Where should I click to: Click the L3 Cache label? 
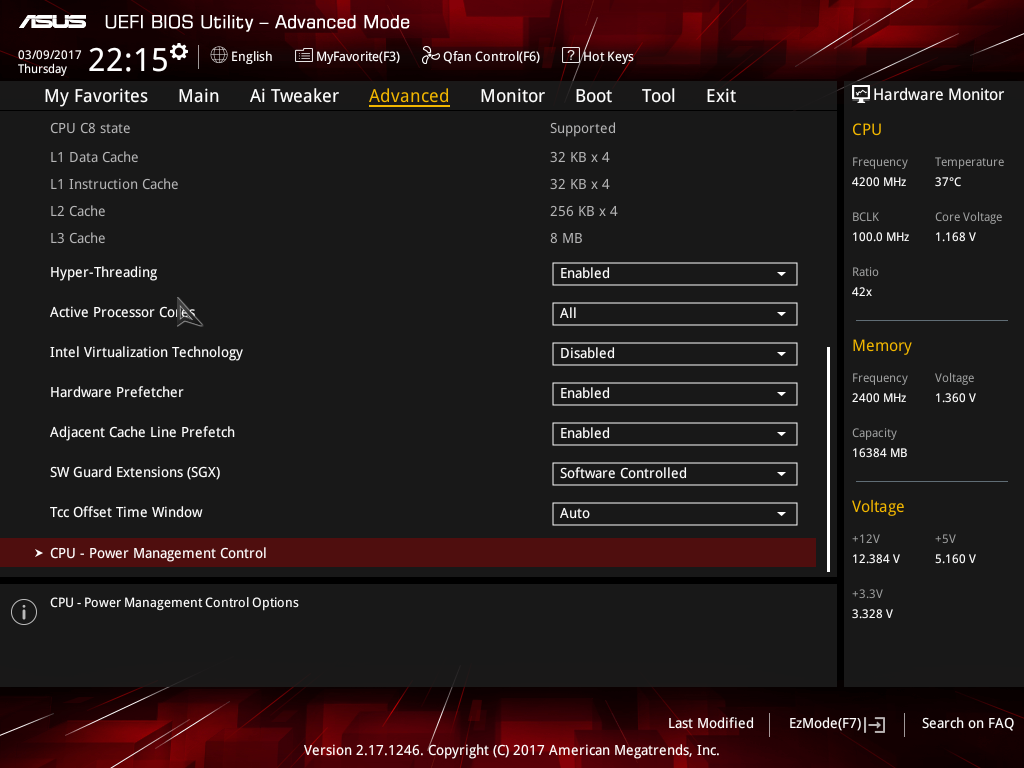[78, 238]
